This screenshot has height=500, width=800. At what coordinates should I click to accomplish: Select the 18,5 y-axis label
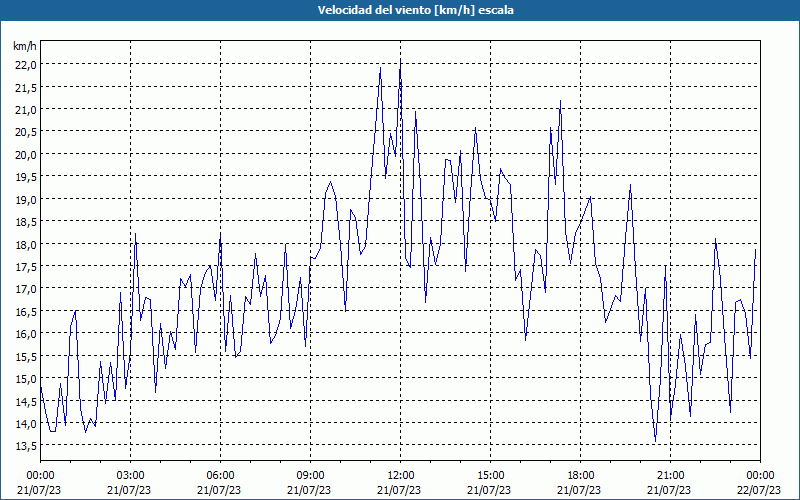[x=27, y=221]
